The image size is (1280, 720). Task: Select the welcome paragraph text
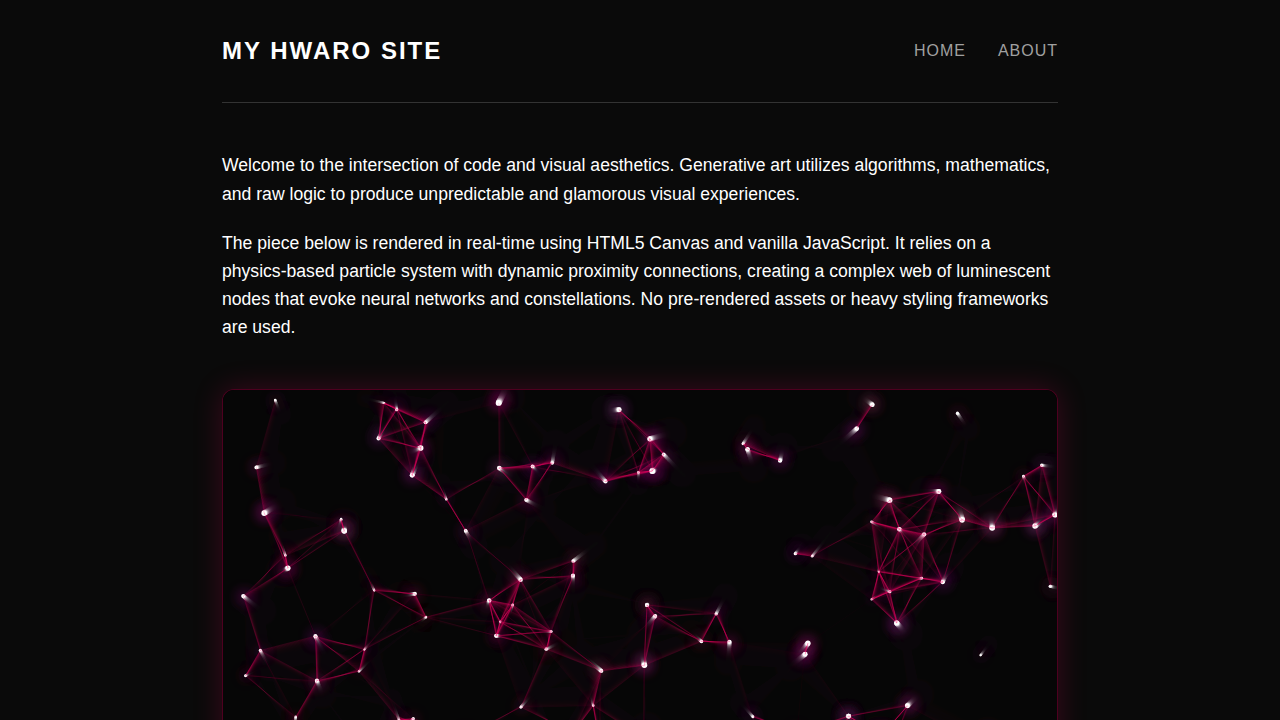(x=635, y=179)
